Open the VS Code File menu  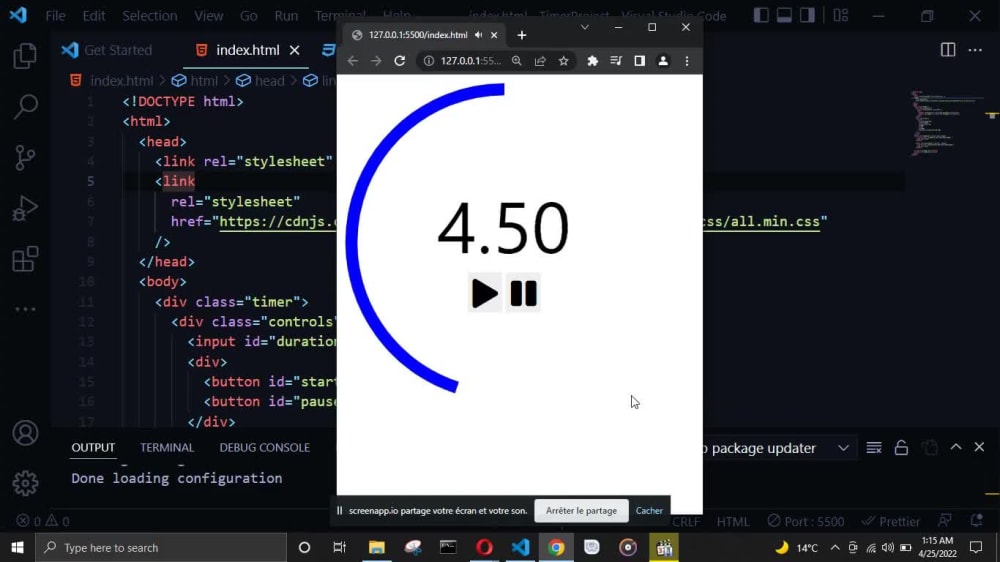(55, 16)
